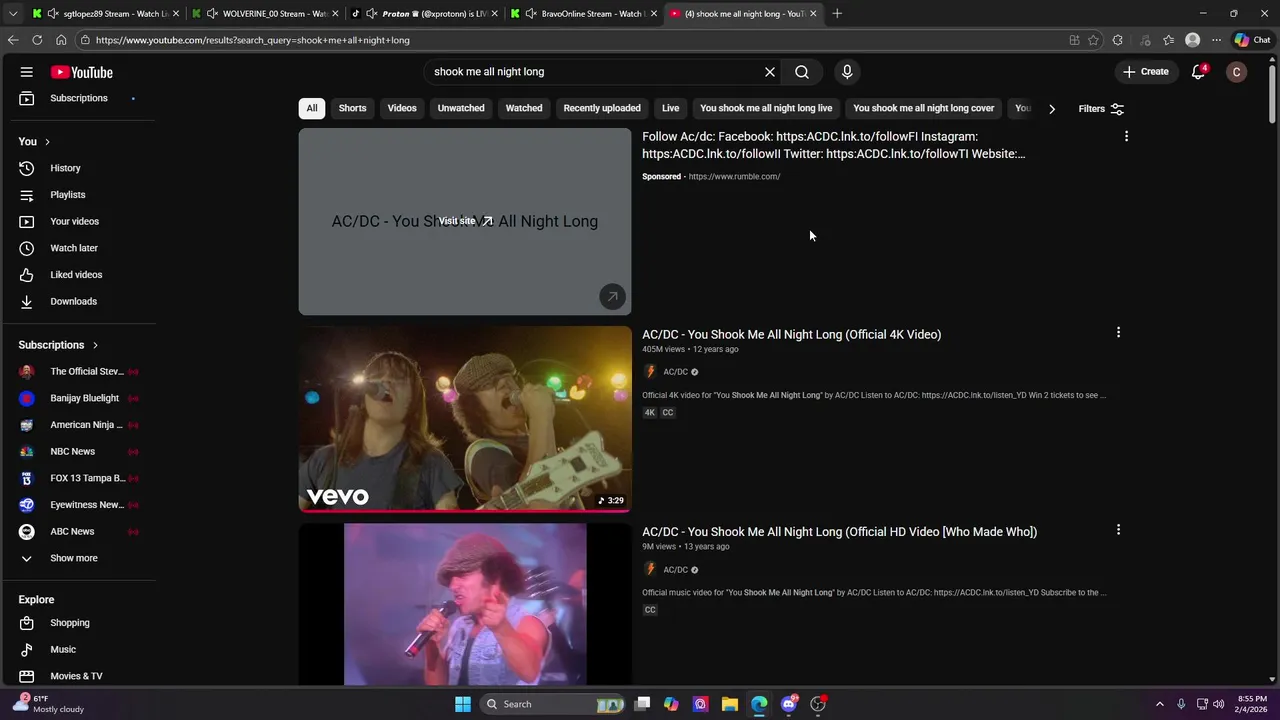Open Subscriptions in the sidebar
The height and width of the screenshot is (720, 1280).
tap(78, 98)
